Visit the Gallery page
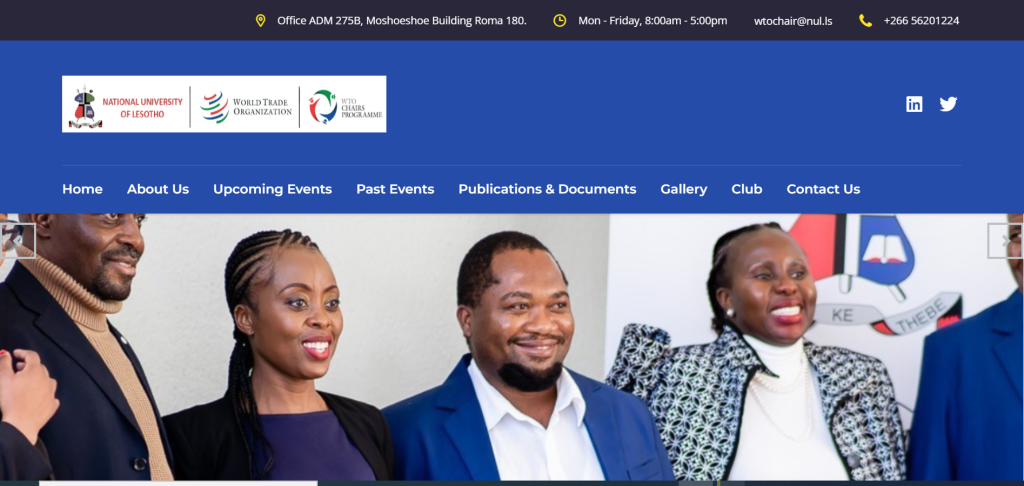The height and width of the screenshot is (486, 1024). pyautogui.click(x=684, y=189)
